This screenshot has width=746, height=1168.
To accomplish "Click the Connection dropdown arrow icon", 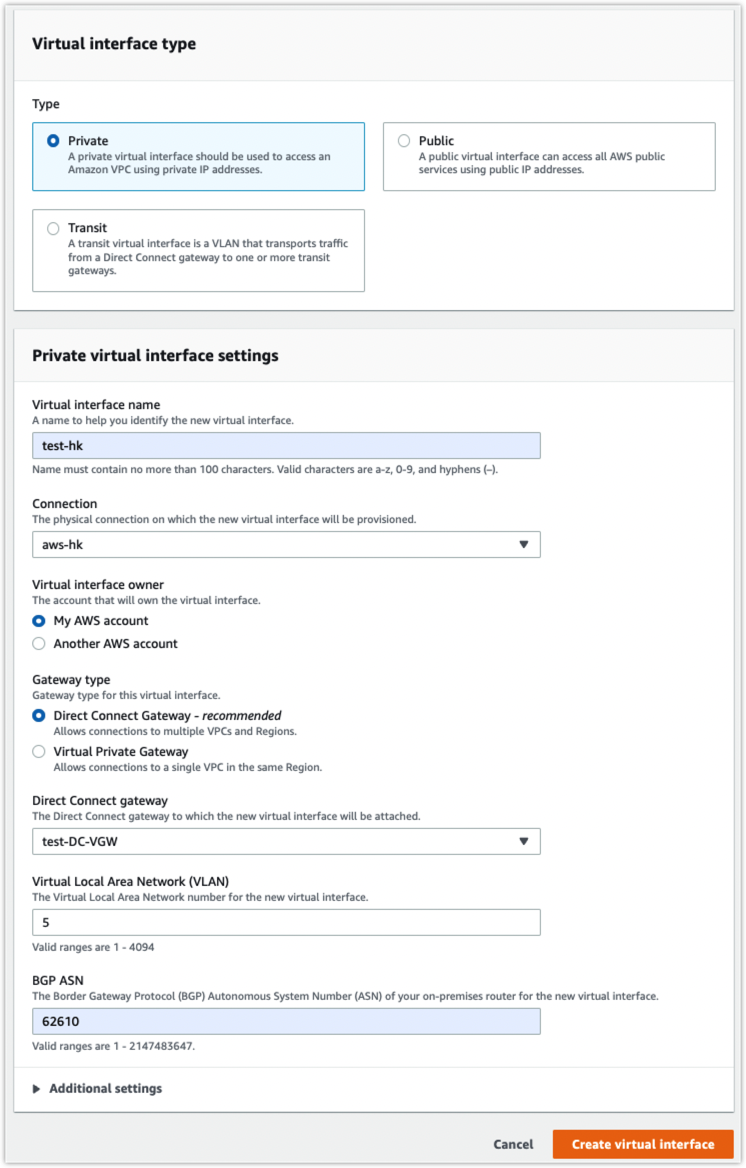I will pyautogui.click(x=524, y=545).
